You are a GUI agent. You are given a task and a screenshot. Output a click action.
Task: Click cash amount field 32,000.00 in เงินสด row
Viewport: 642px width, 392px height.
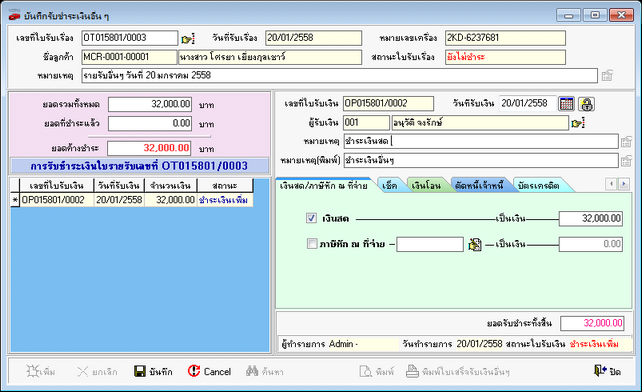coord(591,219)
